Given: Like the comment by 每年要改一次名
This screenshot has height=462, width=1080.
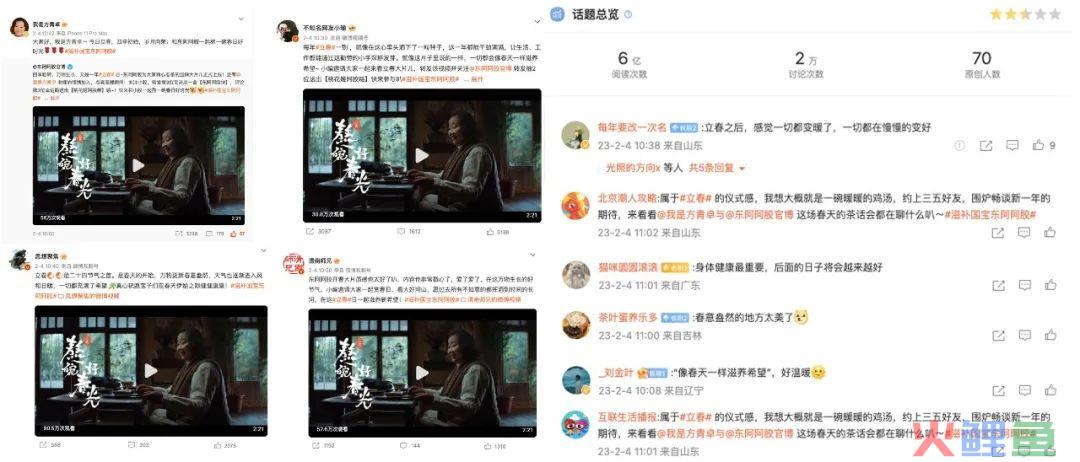Looking at the screenshot, I should point(1038,145).
